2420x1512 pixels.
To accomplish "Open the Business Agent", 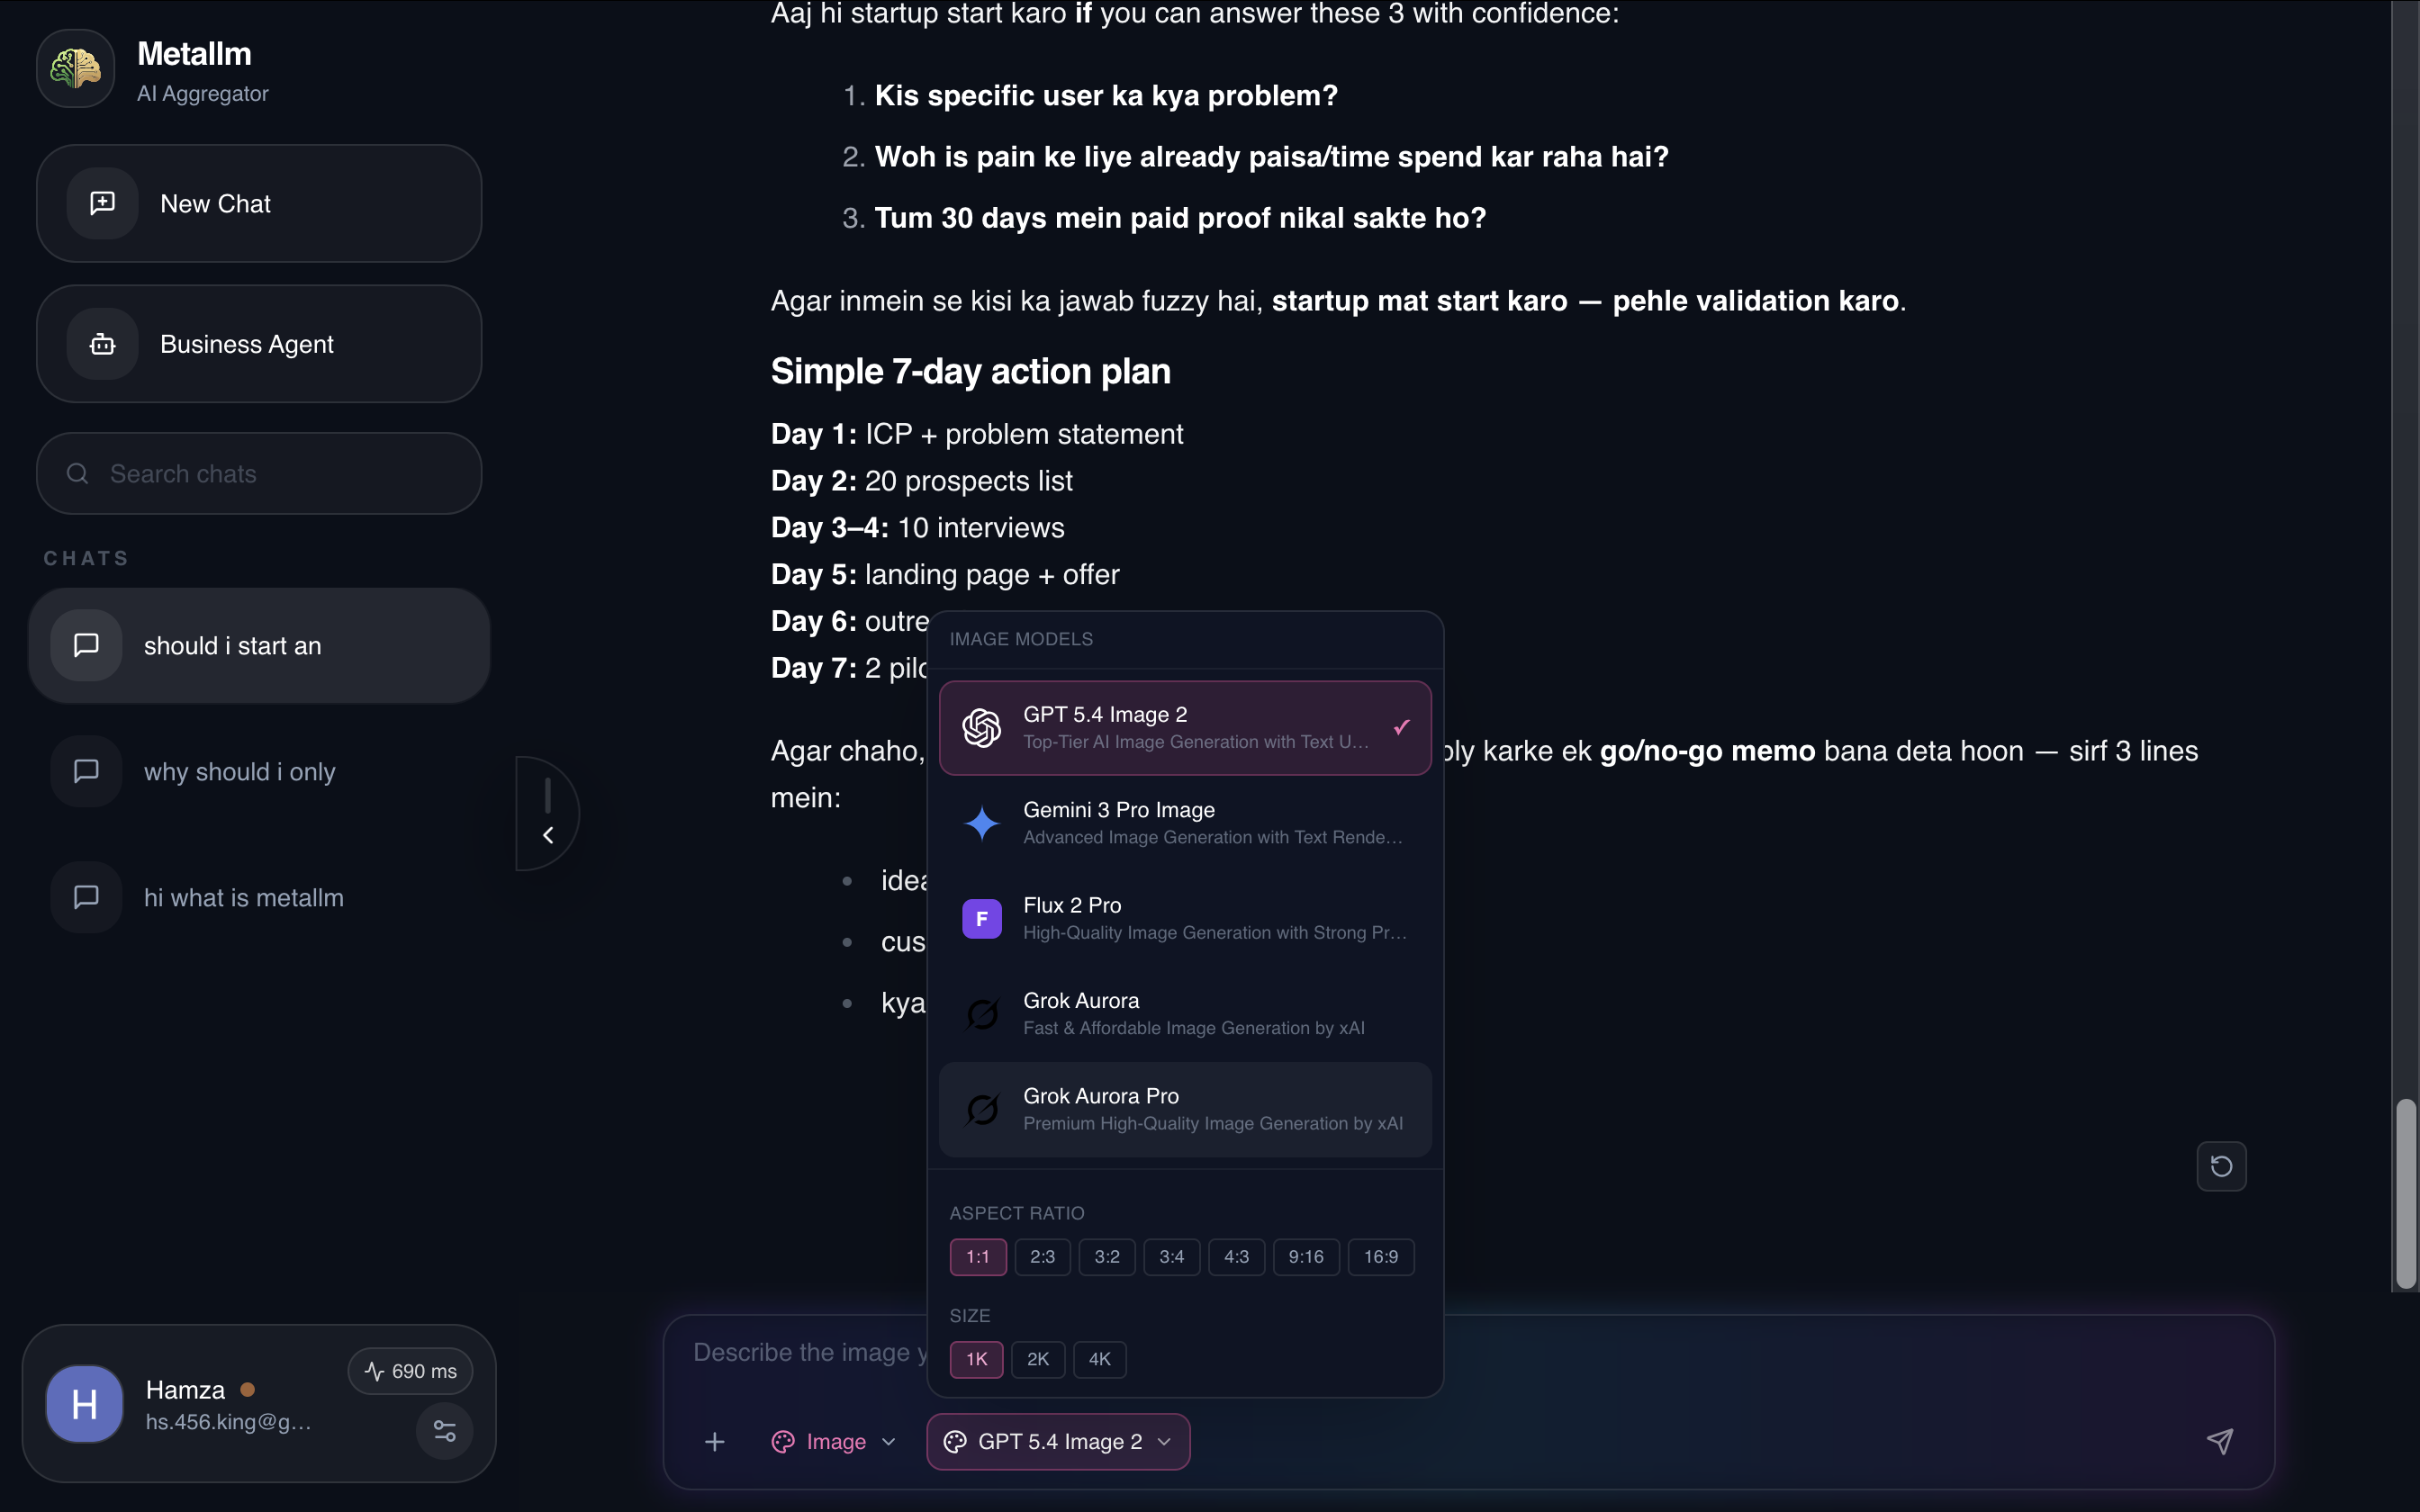I will [x=259, y=344].
